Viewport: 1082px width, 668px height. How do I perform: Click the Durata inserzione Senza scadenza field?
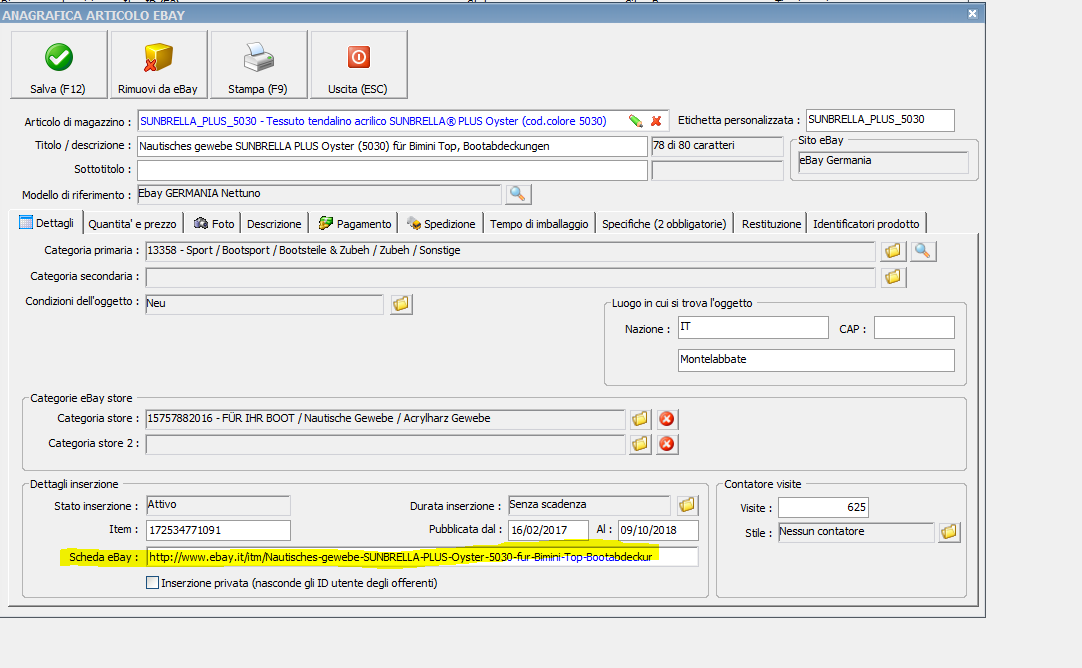[x=589, y=505]
